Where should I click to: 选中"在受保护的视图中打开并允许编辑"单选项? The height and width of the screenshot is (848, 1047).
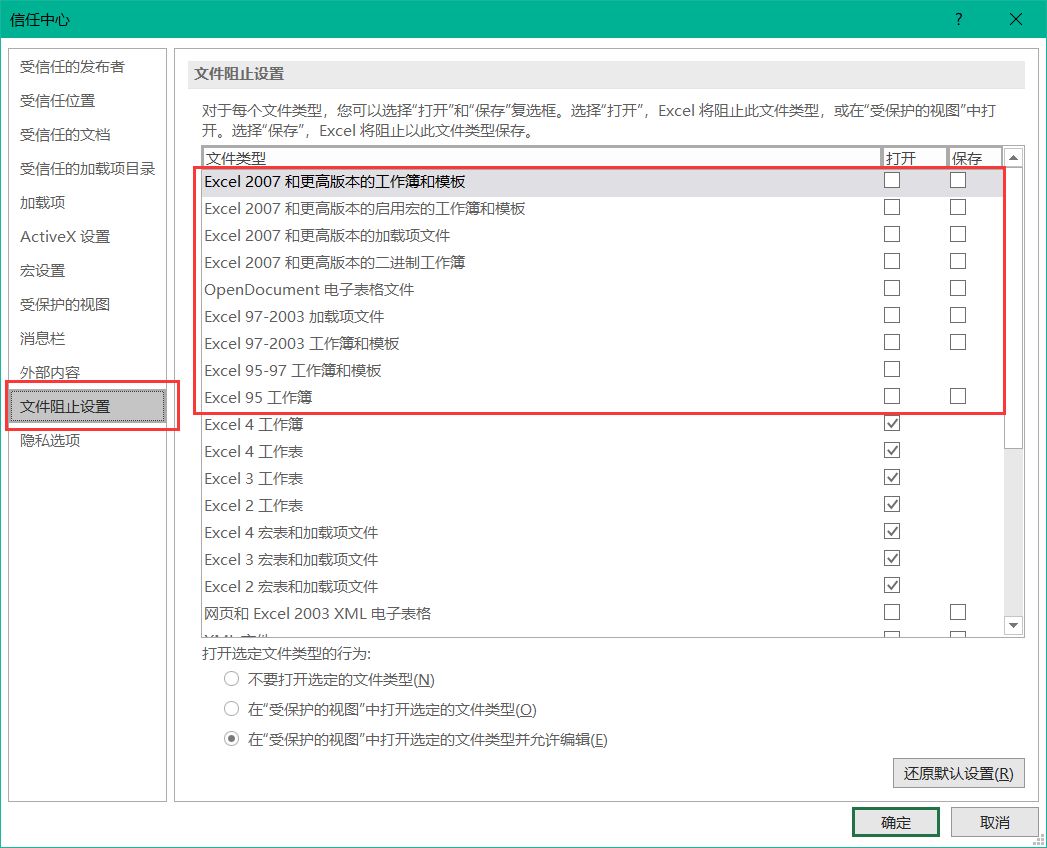(x=231, y=739)
